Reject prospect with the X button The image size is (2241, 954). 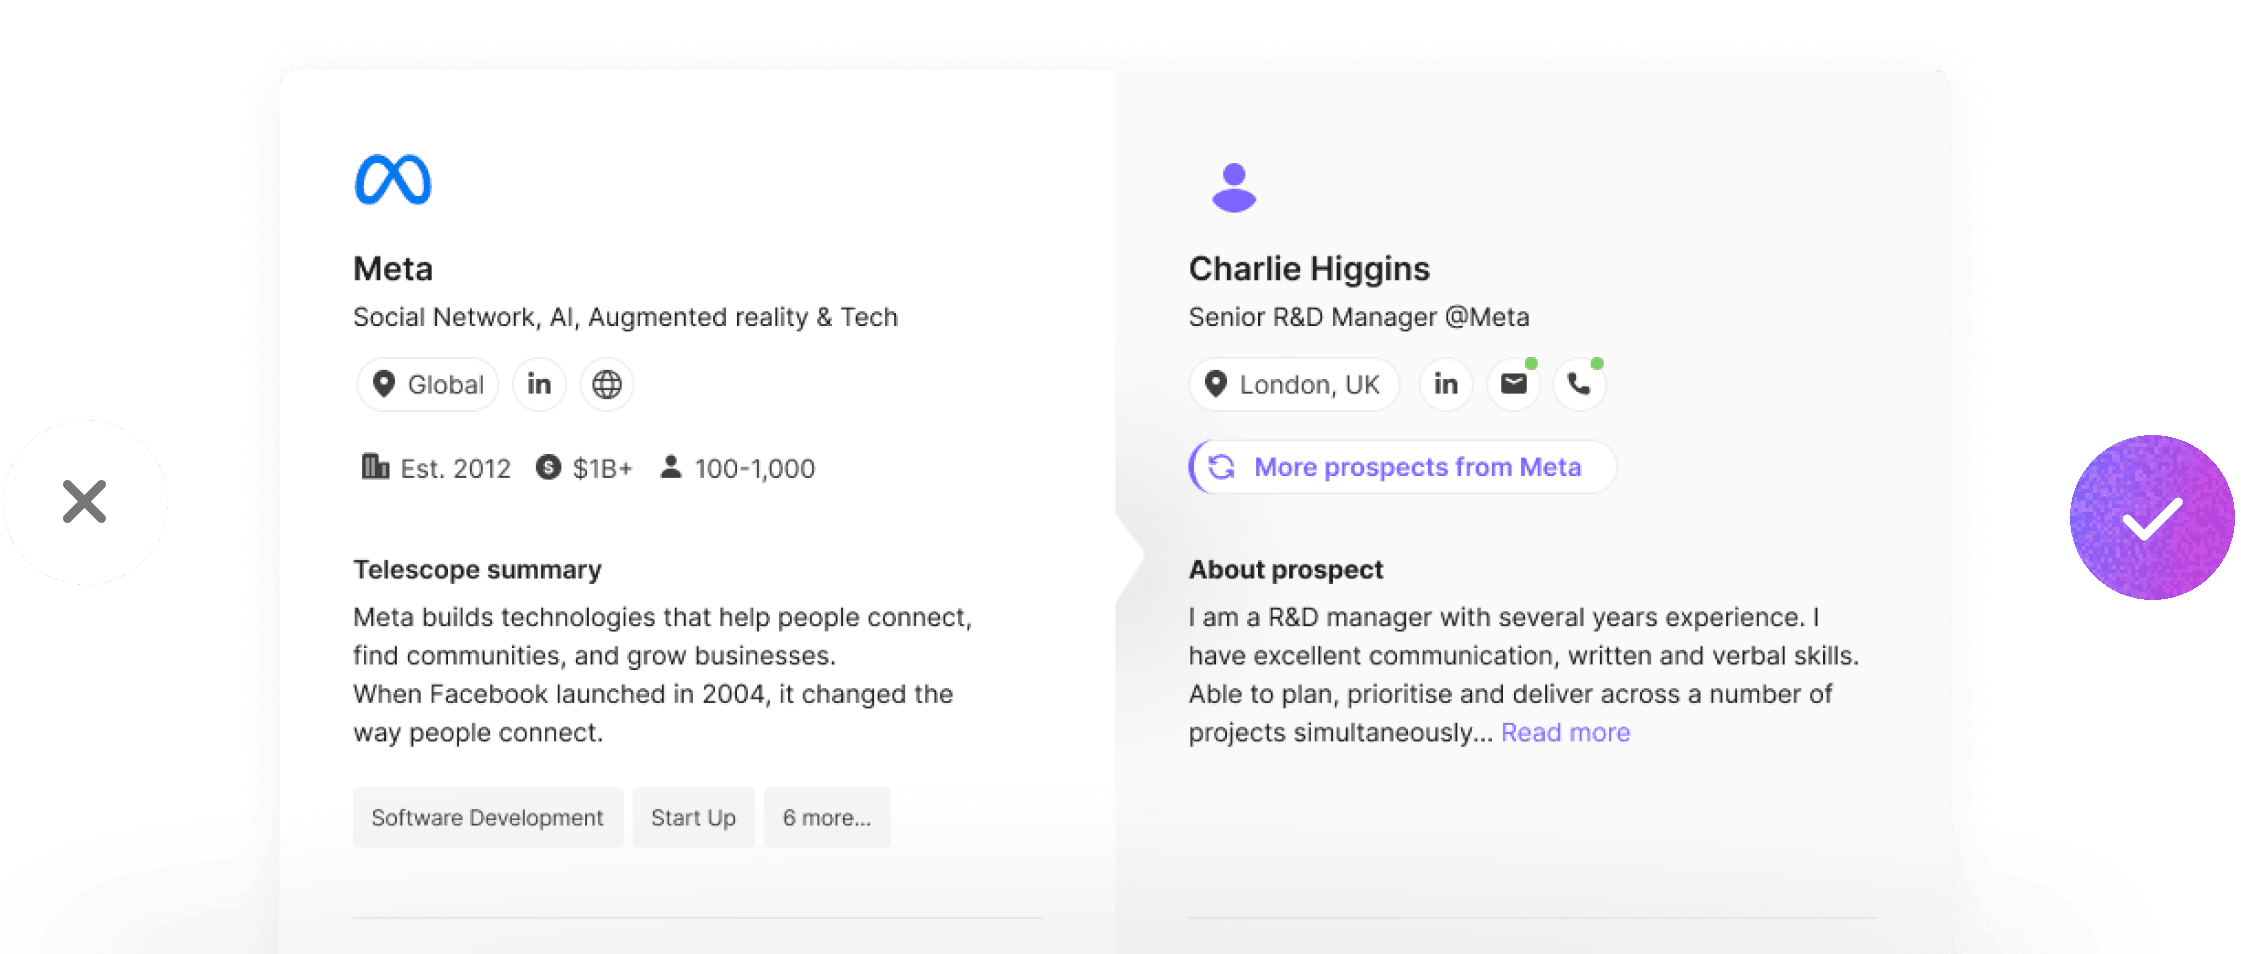pyautogui.click(x=85, y=502)
